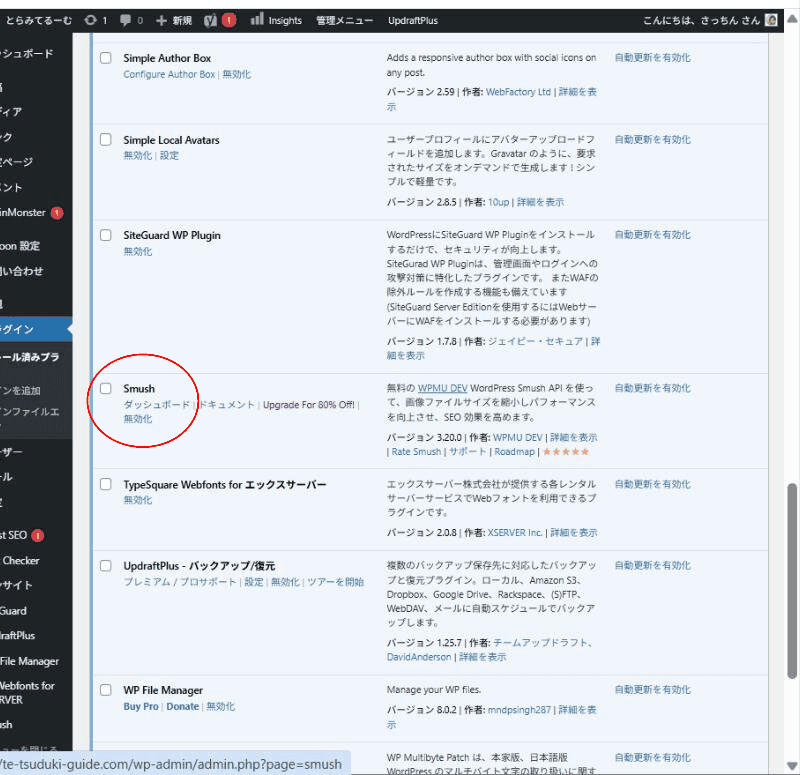Click the scrollbar up arrow

point(792,19)
